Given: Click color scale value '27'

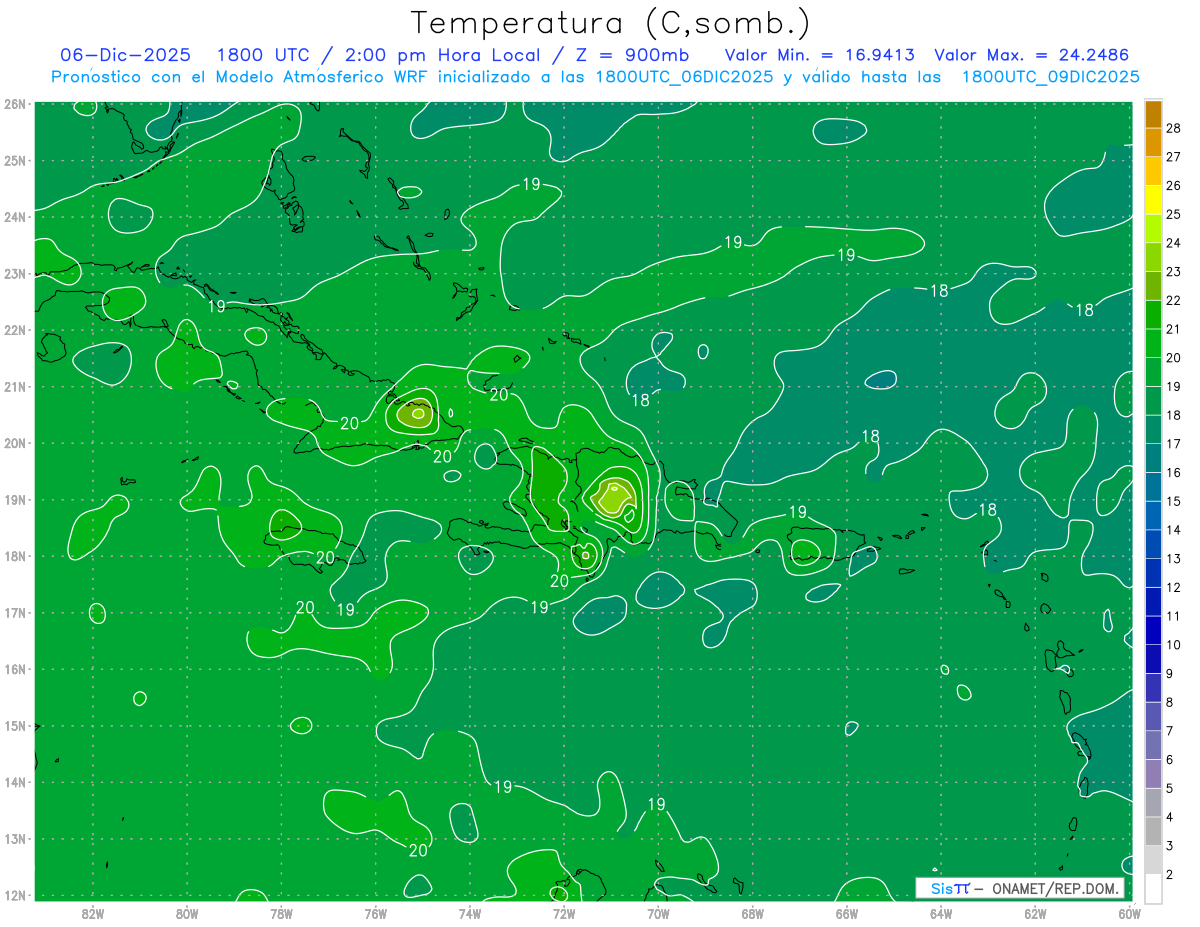Looking at the screenshot, I should [x=1174, y=157].
